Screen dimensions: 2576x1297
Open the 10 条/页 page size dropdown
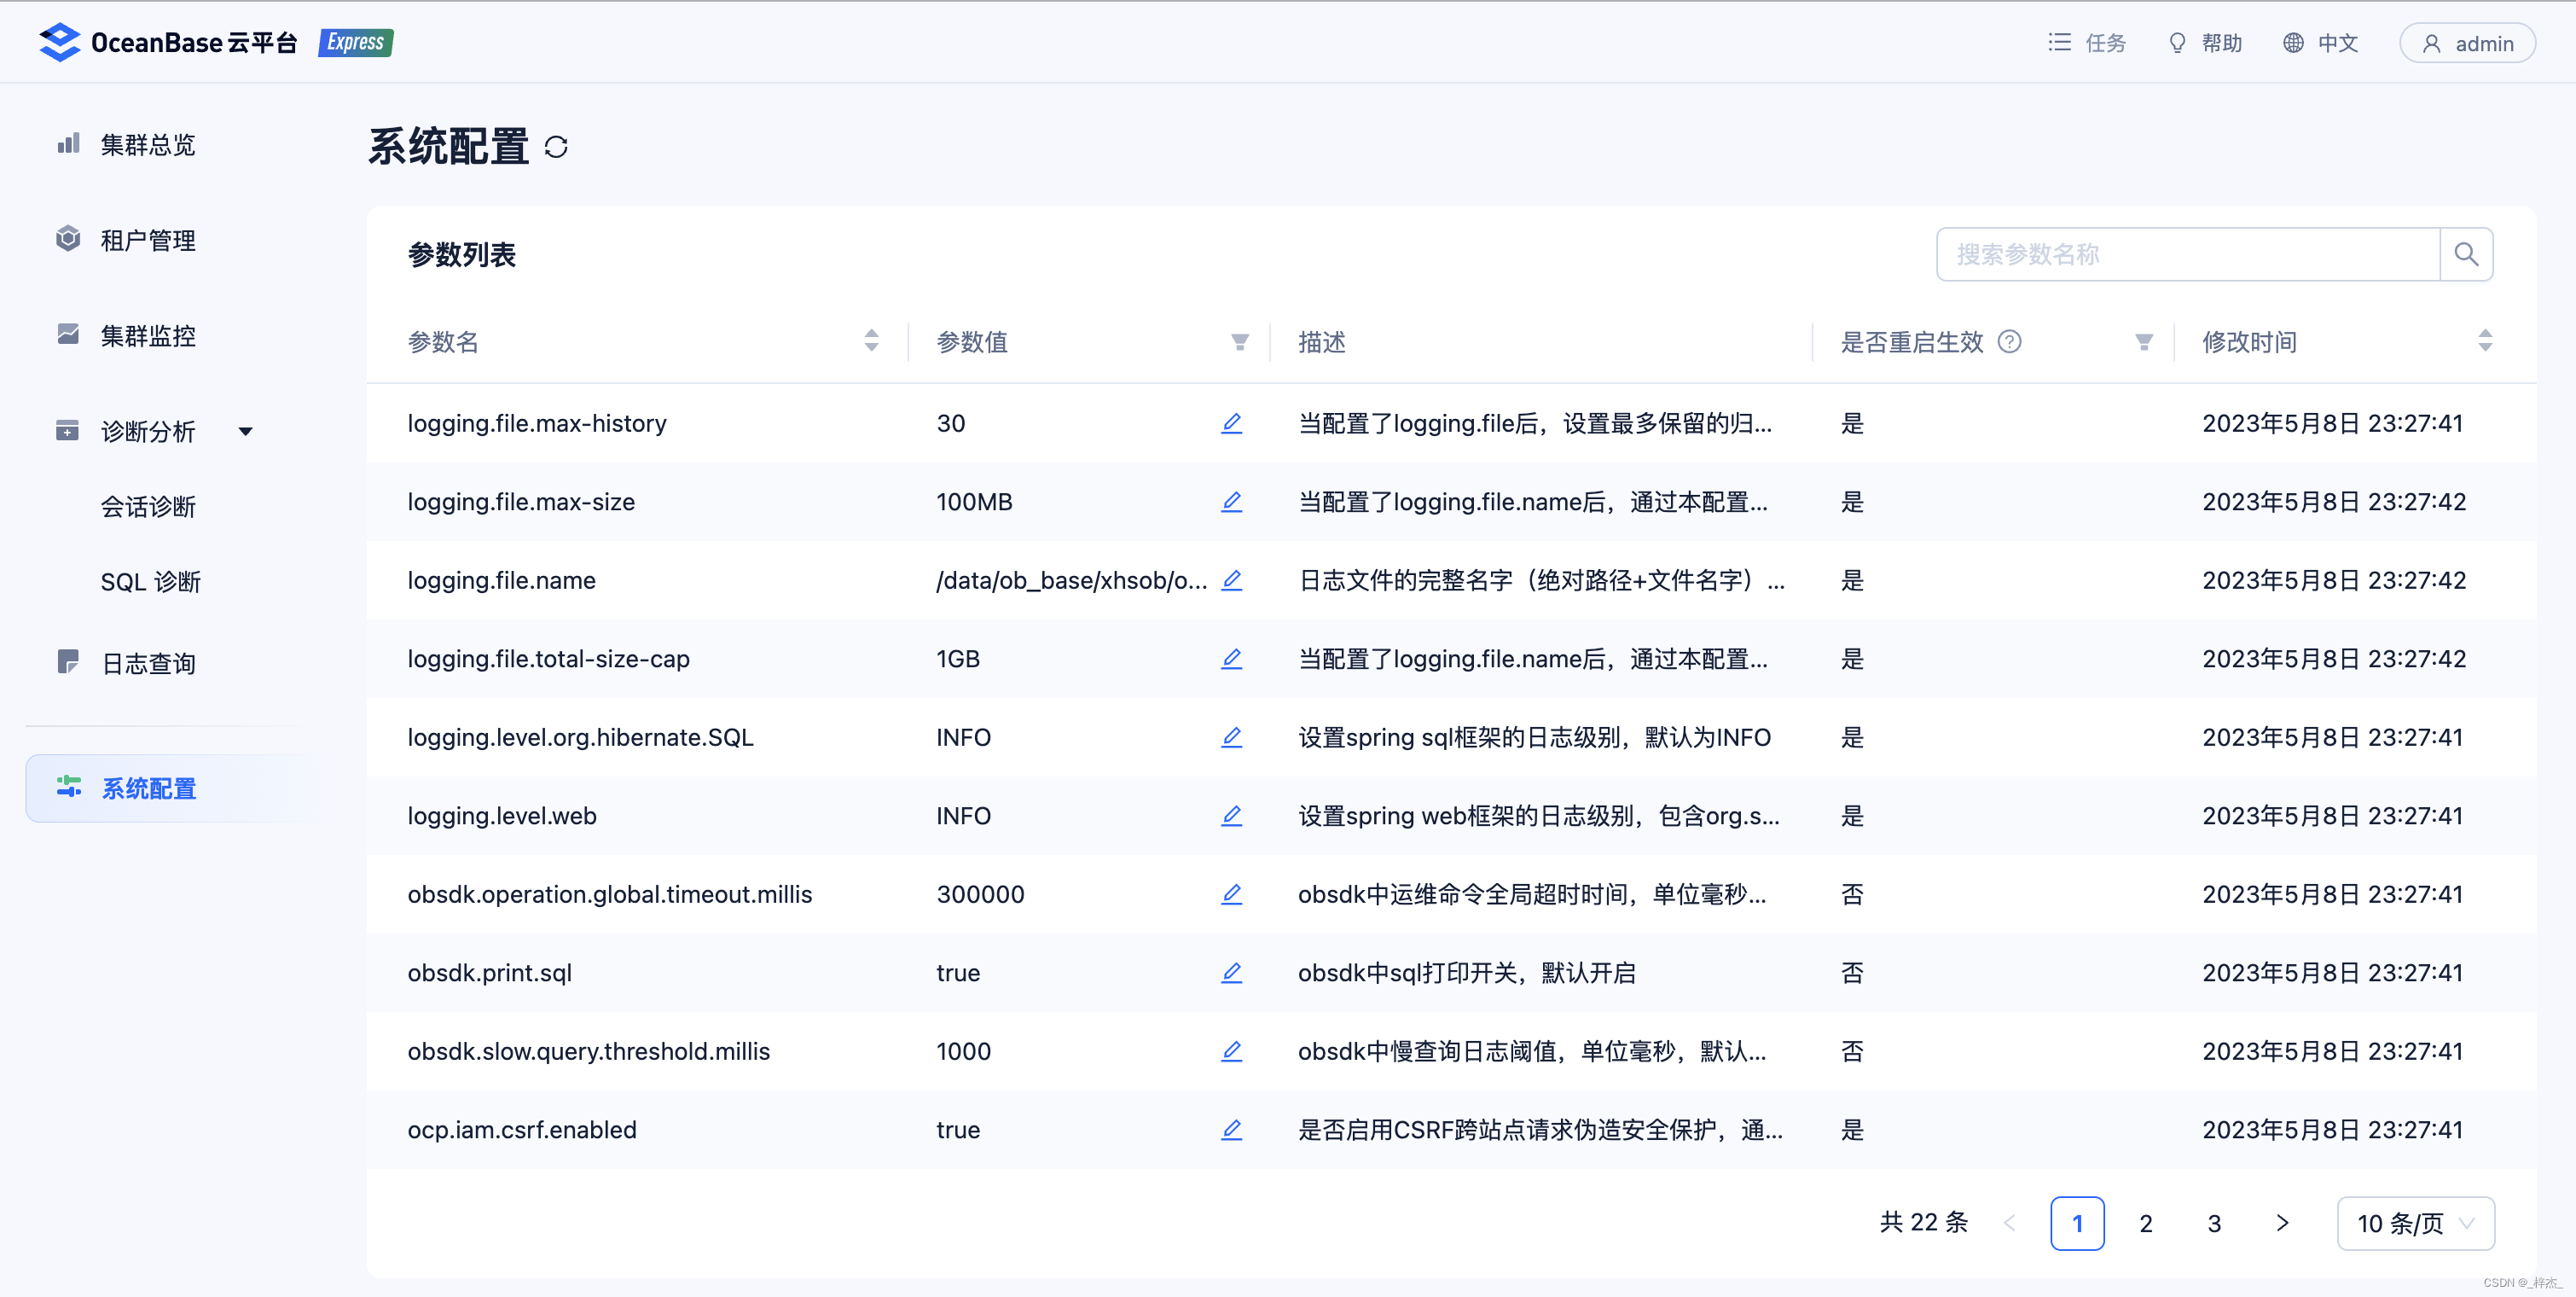[x=2414, y=1222]
